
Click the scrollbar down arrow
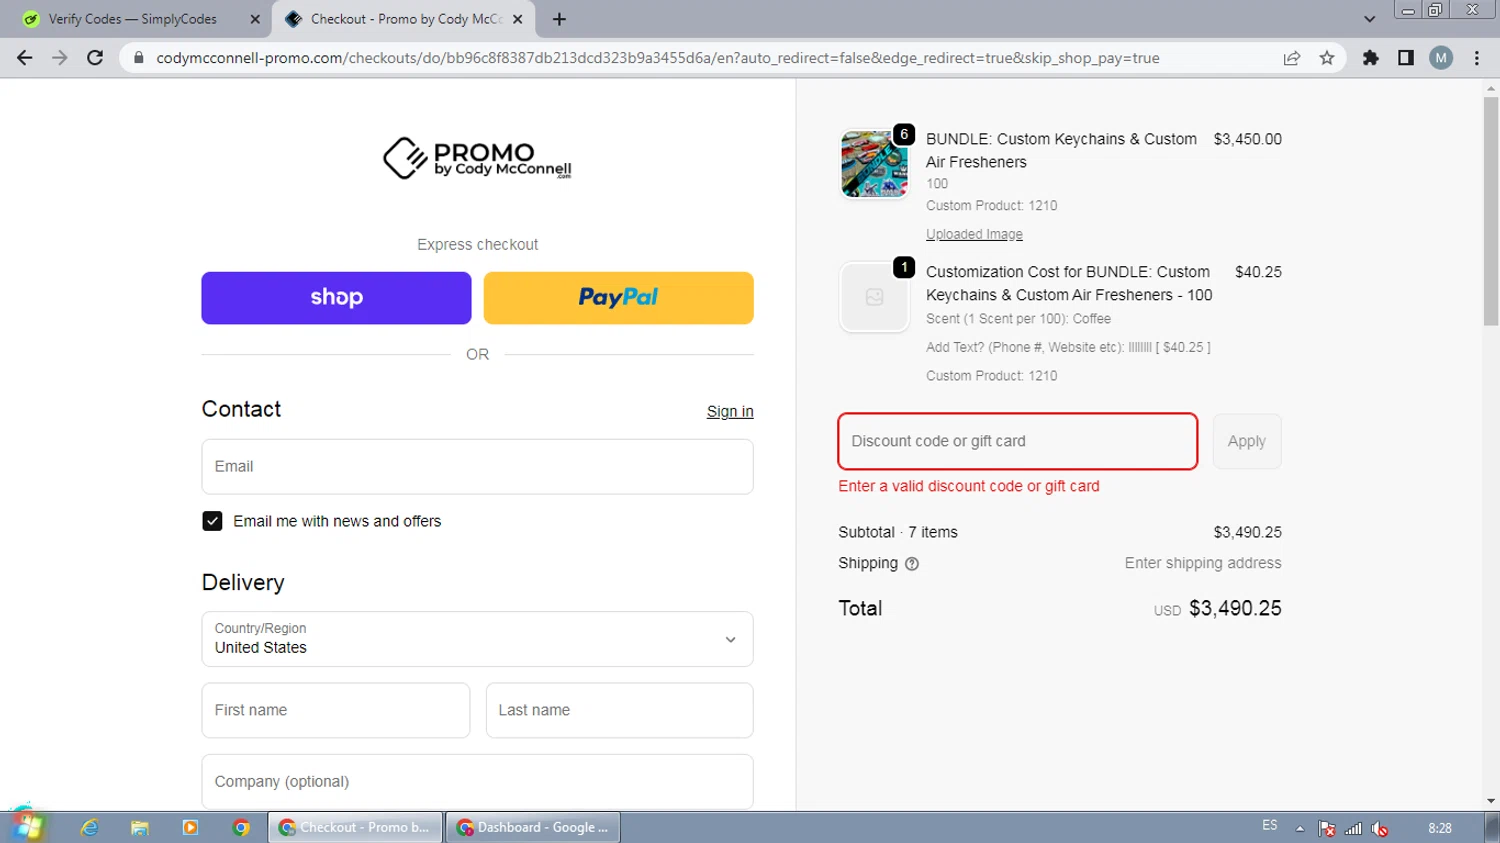click(1491, 801)
